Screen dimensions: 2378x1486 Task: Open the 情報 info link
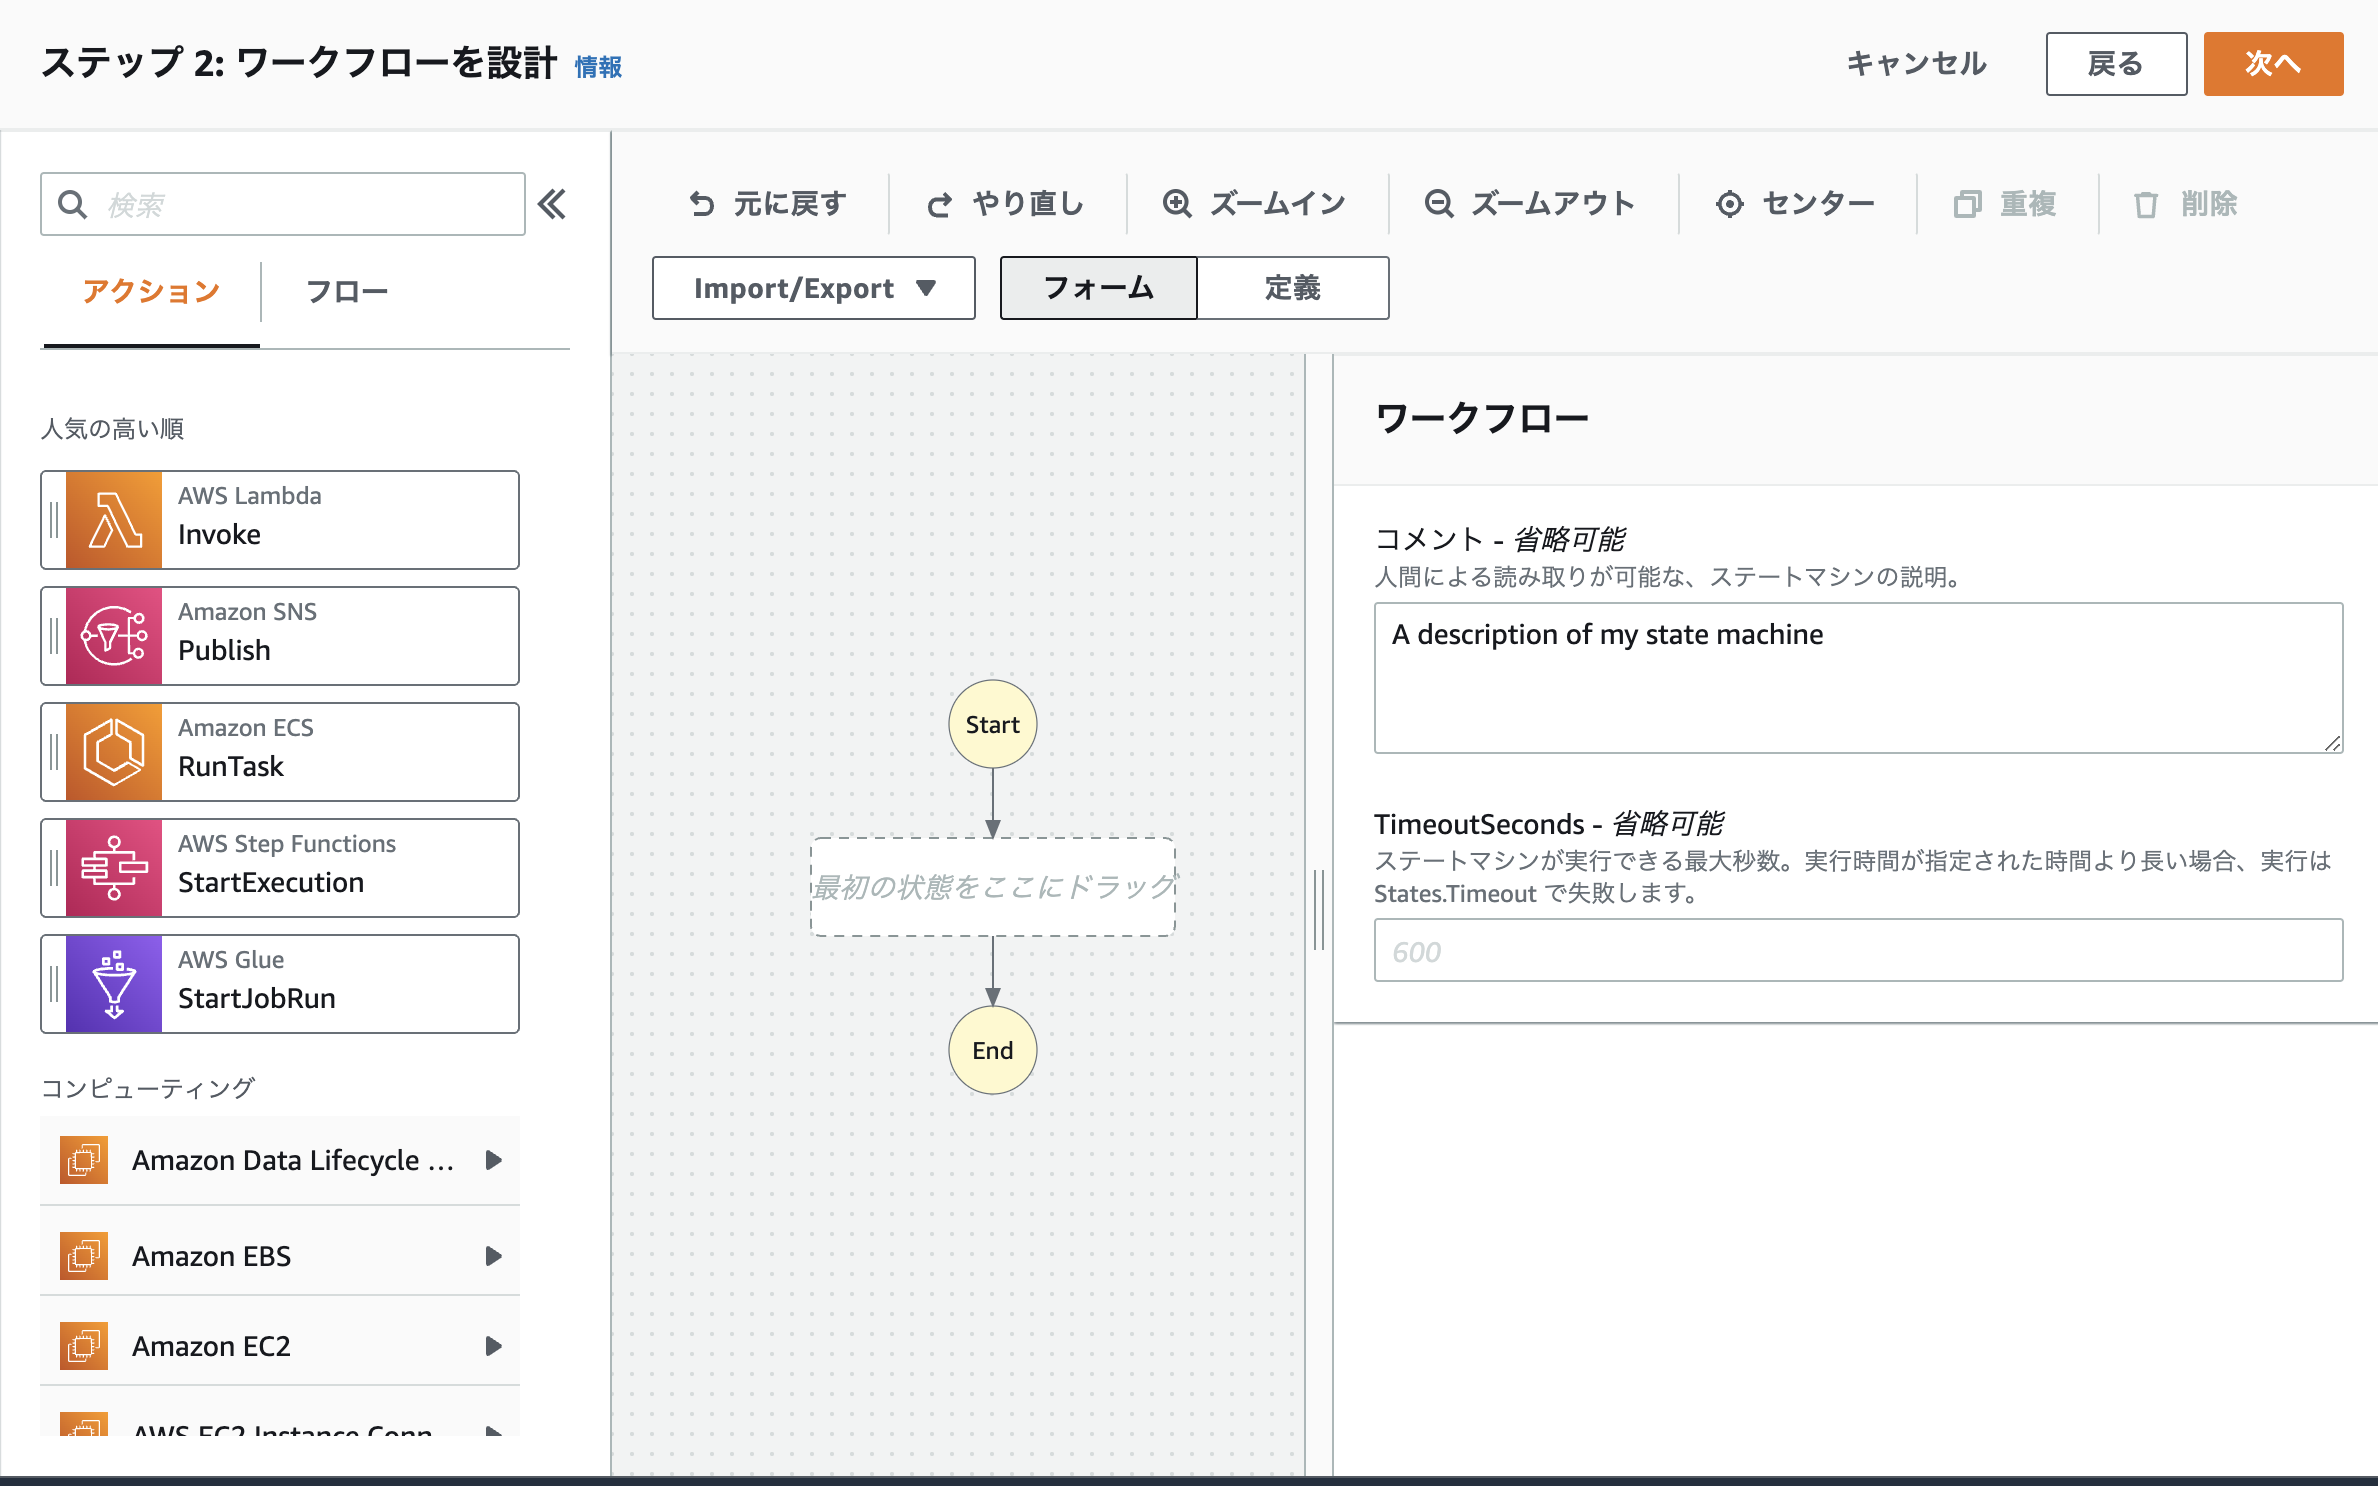[x=598, y=67]
